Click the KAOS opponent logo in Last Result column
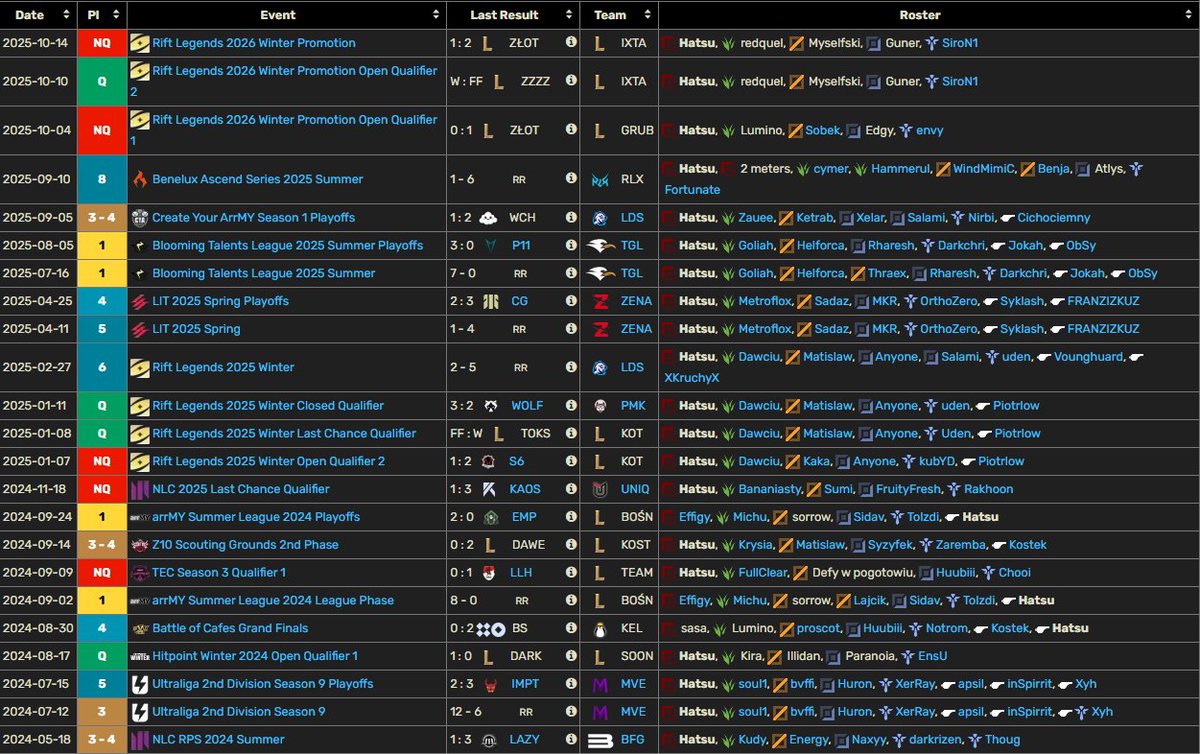The height and width of the screenshot is (754, 1200). tap(486, 489)
